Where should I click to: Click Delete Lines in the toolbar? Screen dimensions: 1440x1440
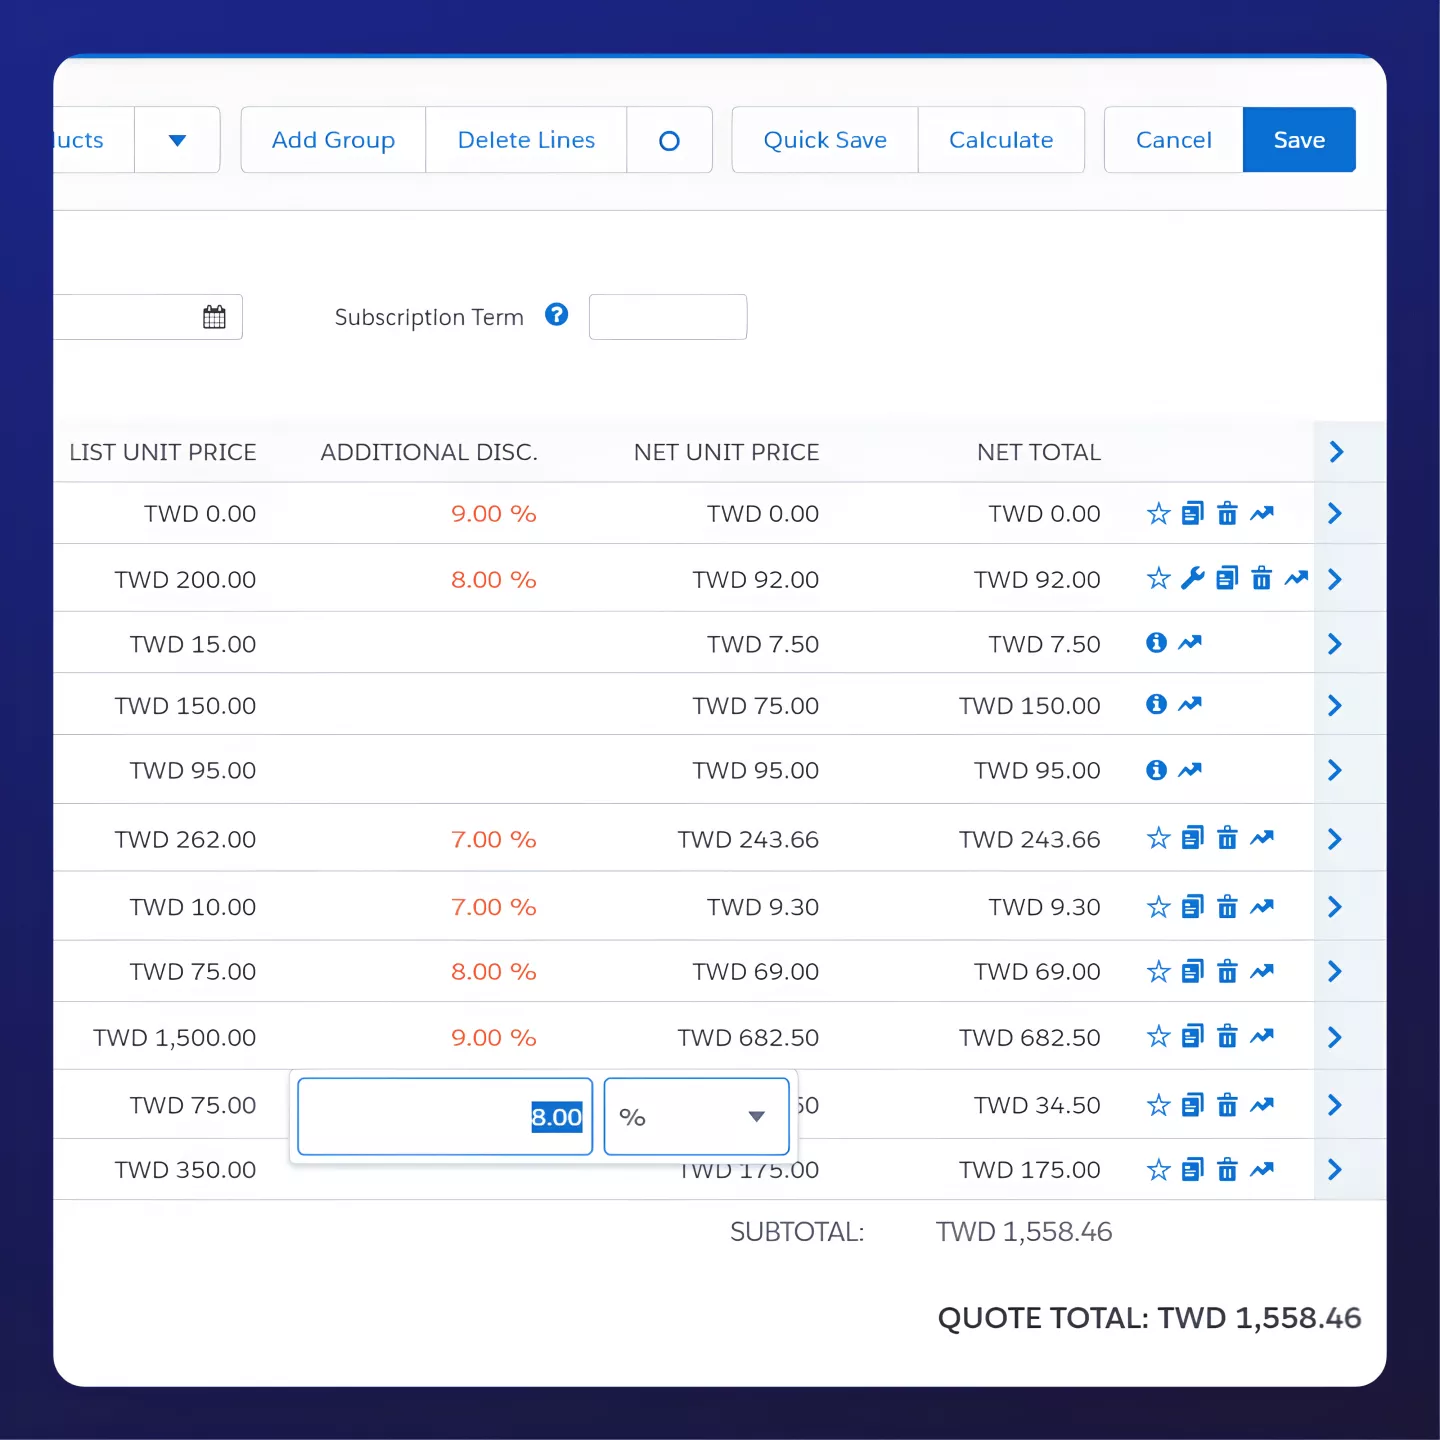pyautogui.click(x=526, y=140)
